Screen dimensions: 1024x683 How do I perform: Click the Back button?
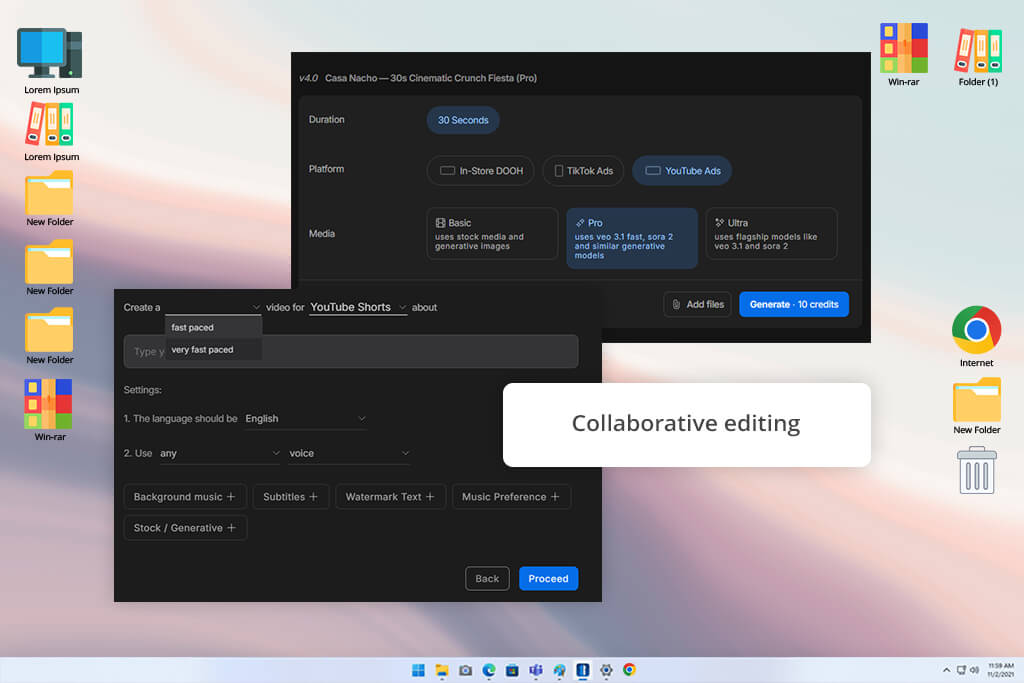tap(487, 579)
